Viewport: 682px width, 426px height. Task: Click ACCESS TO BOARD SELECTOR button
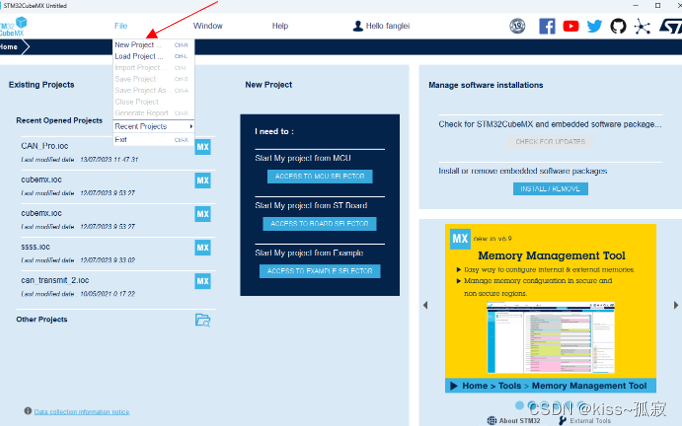click(320, 224)
